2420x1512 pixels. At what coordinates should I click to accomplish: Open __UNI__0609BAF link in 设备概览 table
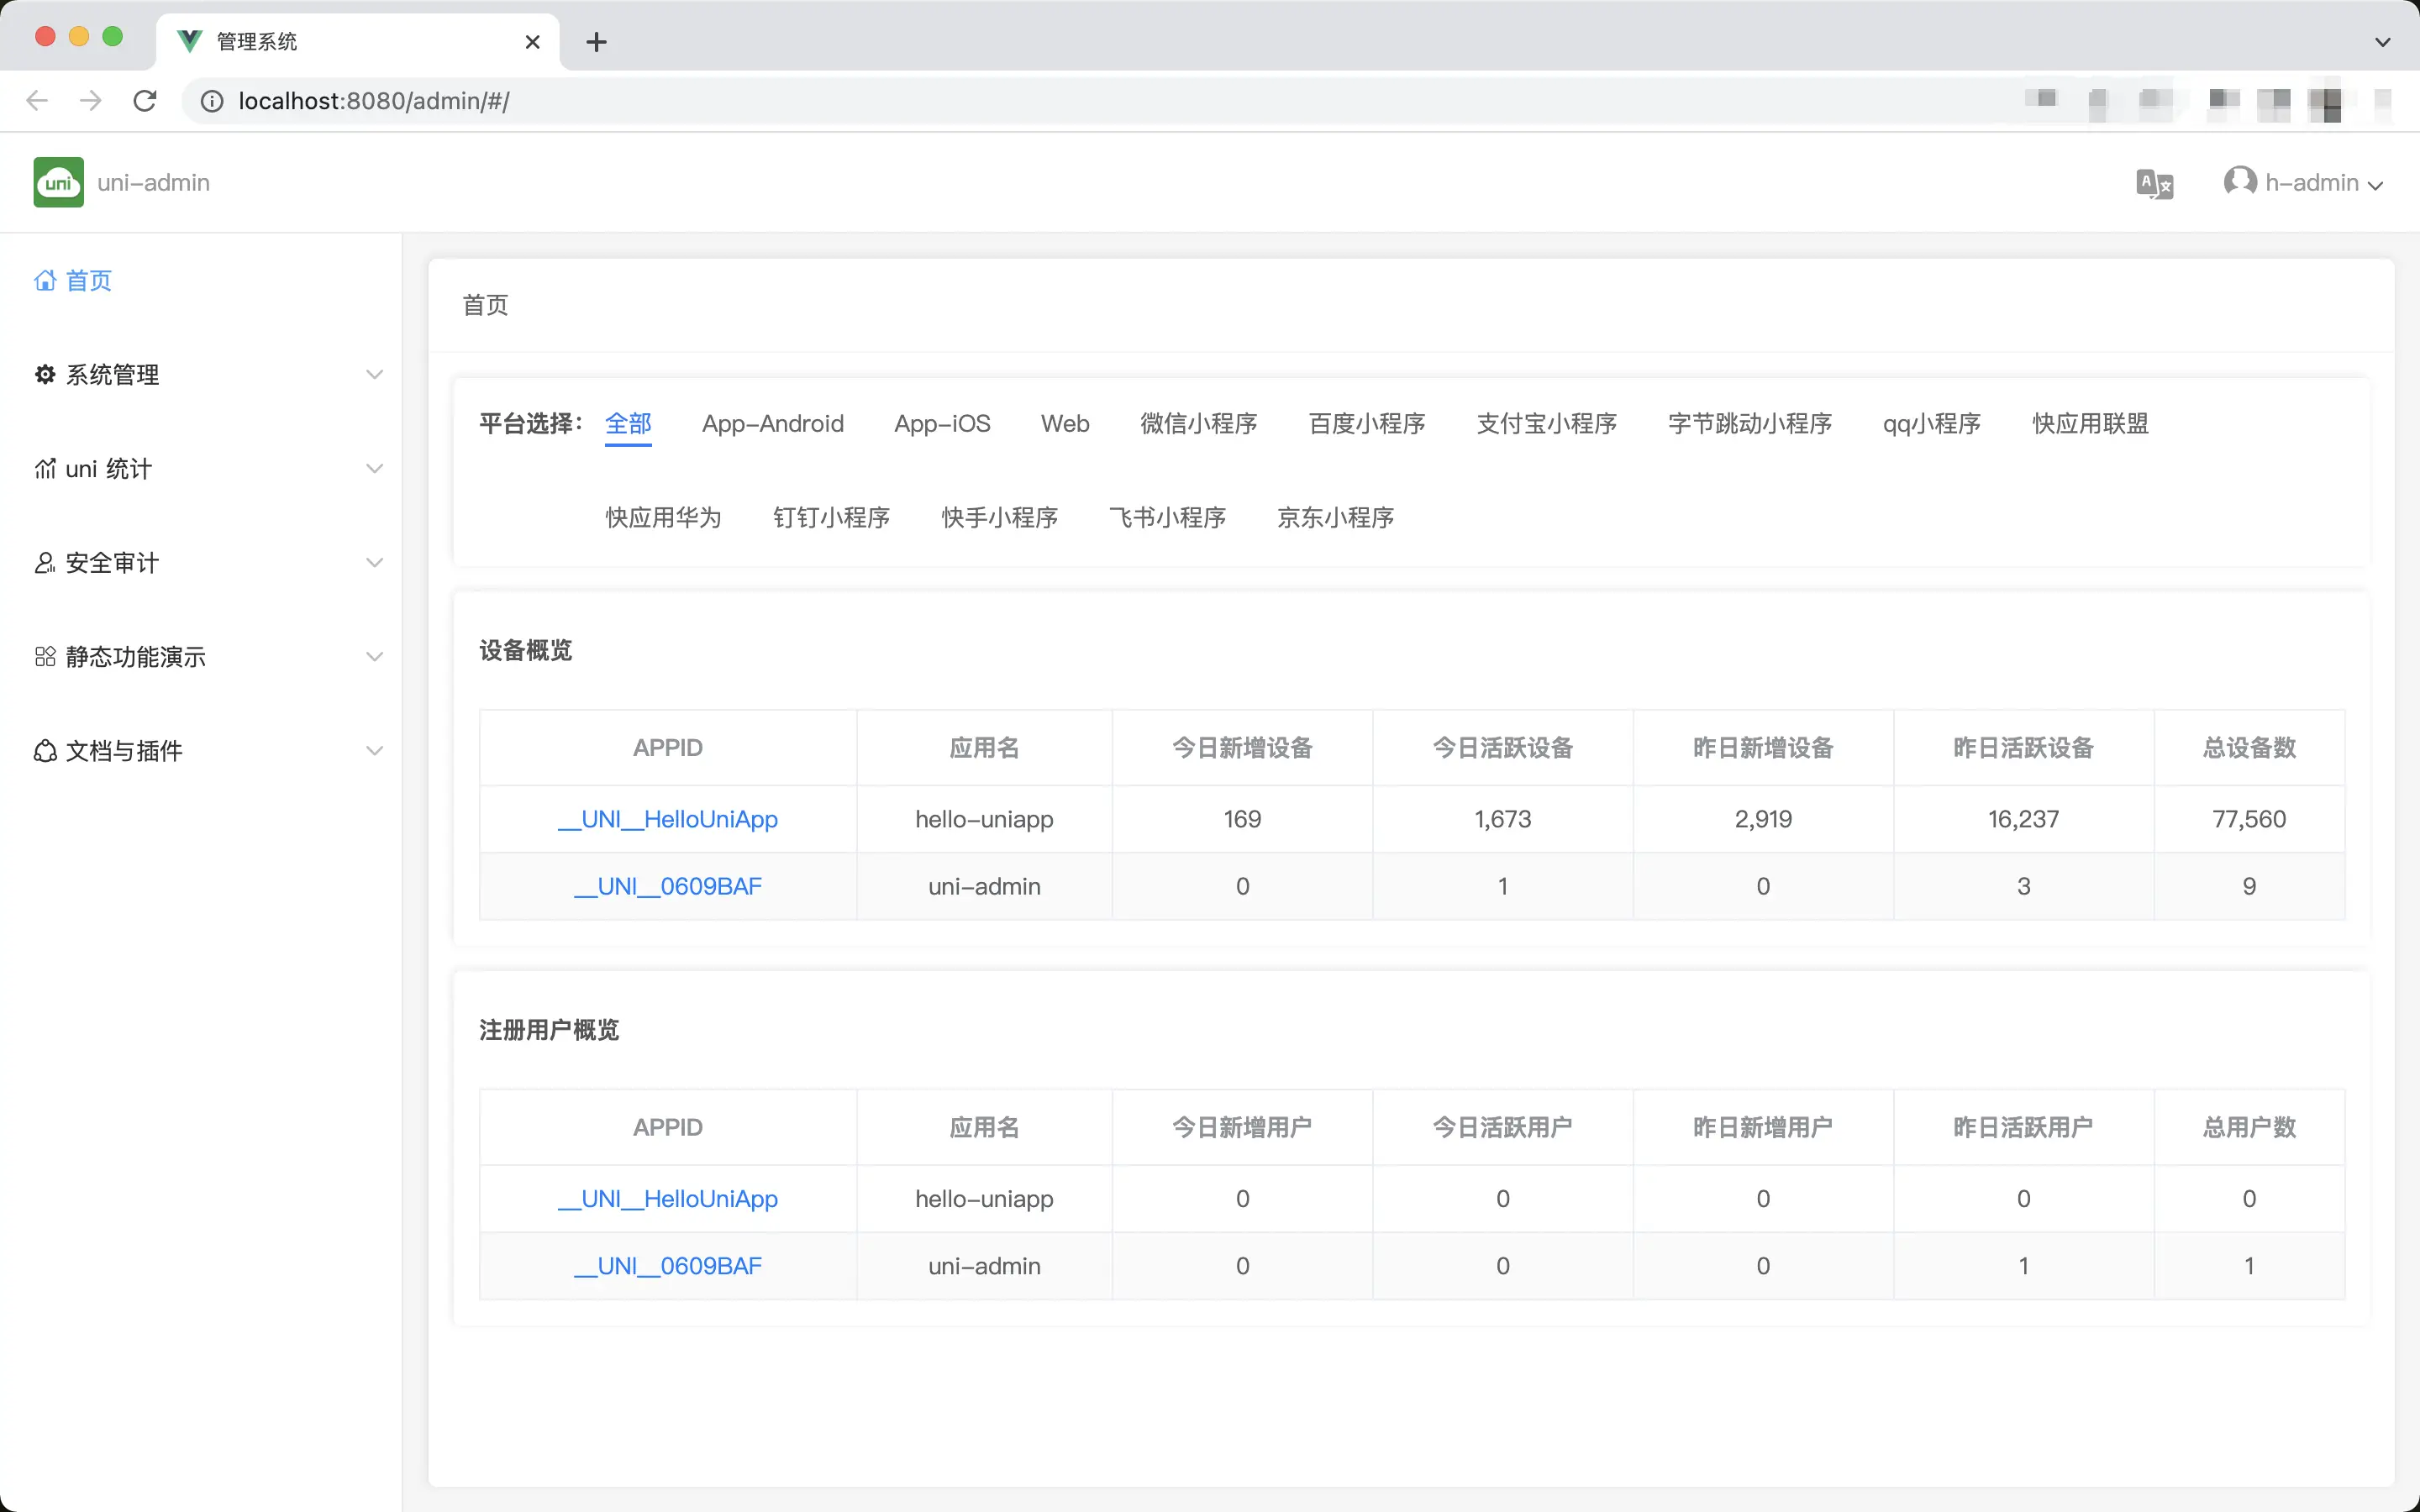point(668,886)
